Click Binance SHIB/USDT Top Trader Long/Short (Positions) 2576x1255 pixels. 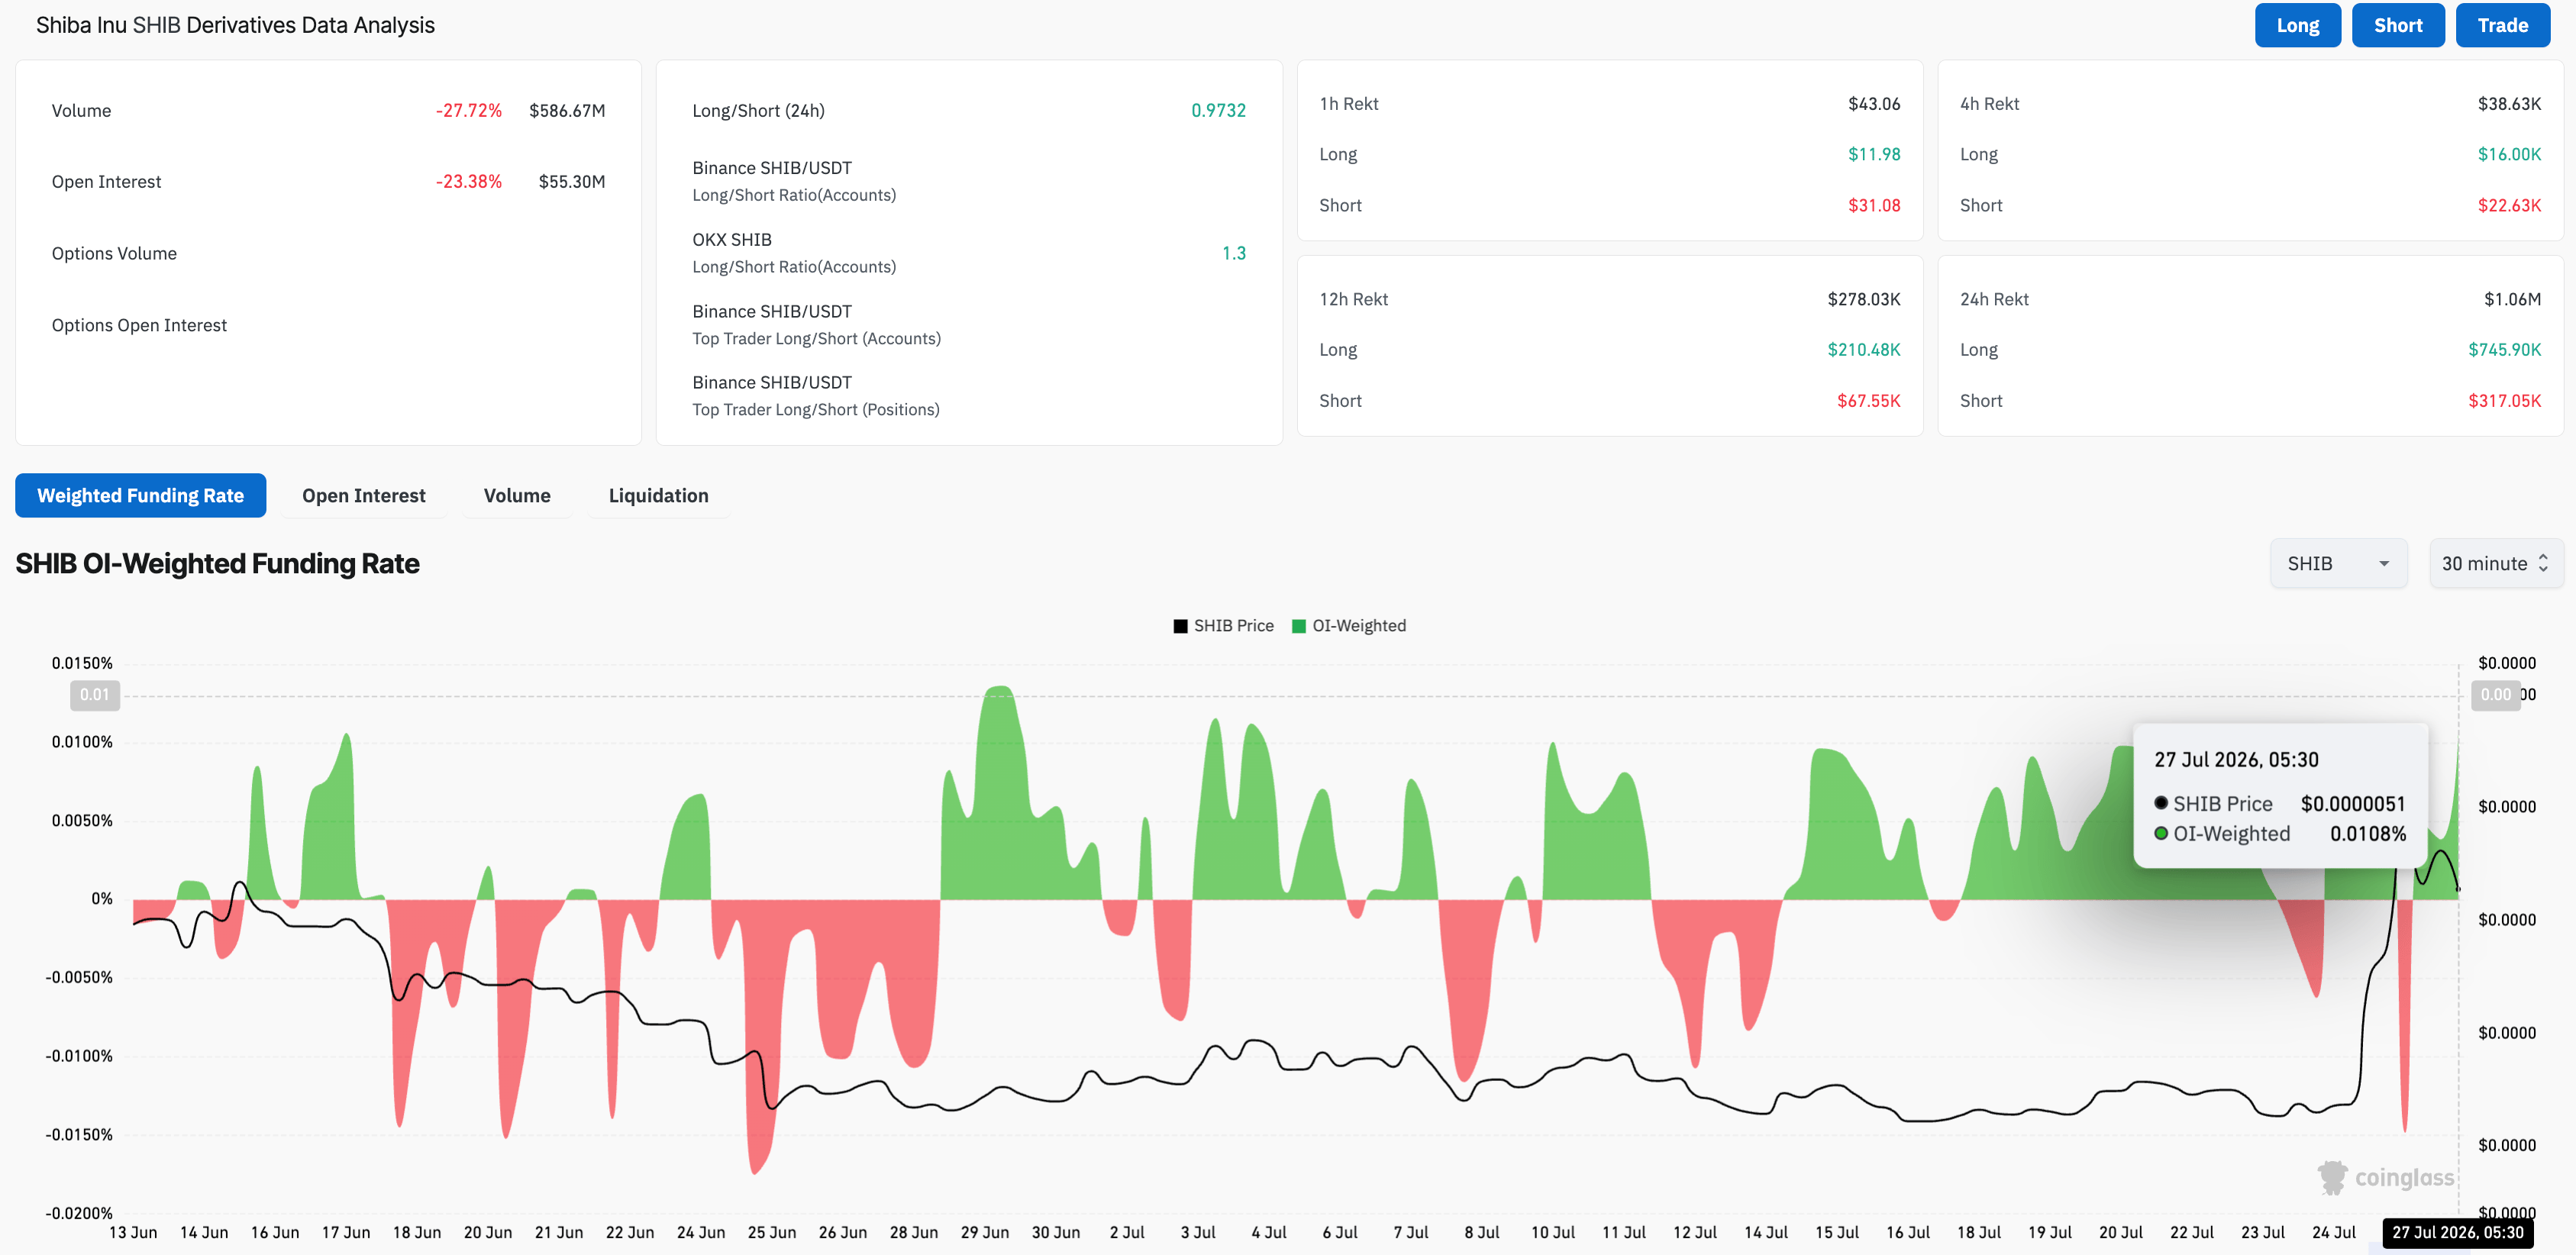pos(816,396)
